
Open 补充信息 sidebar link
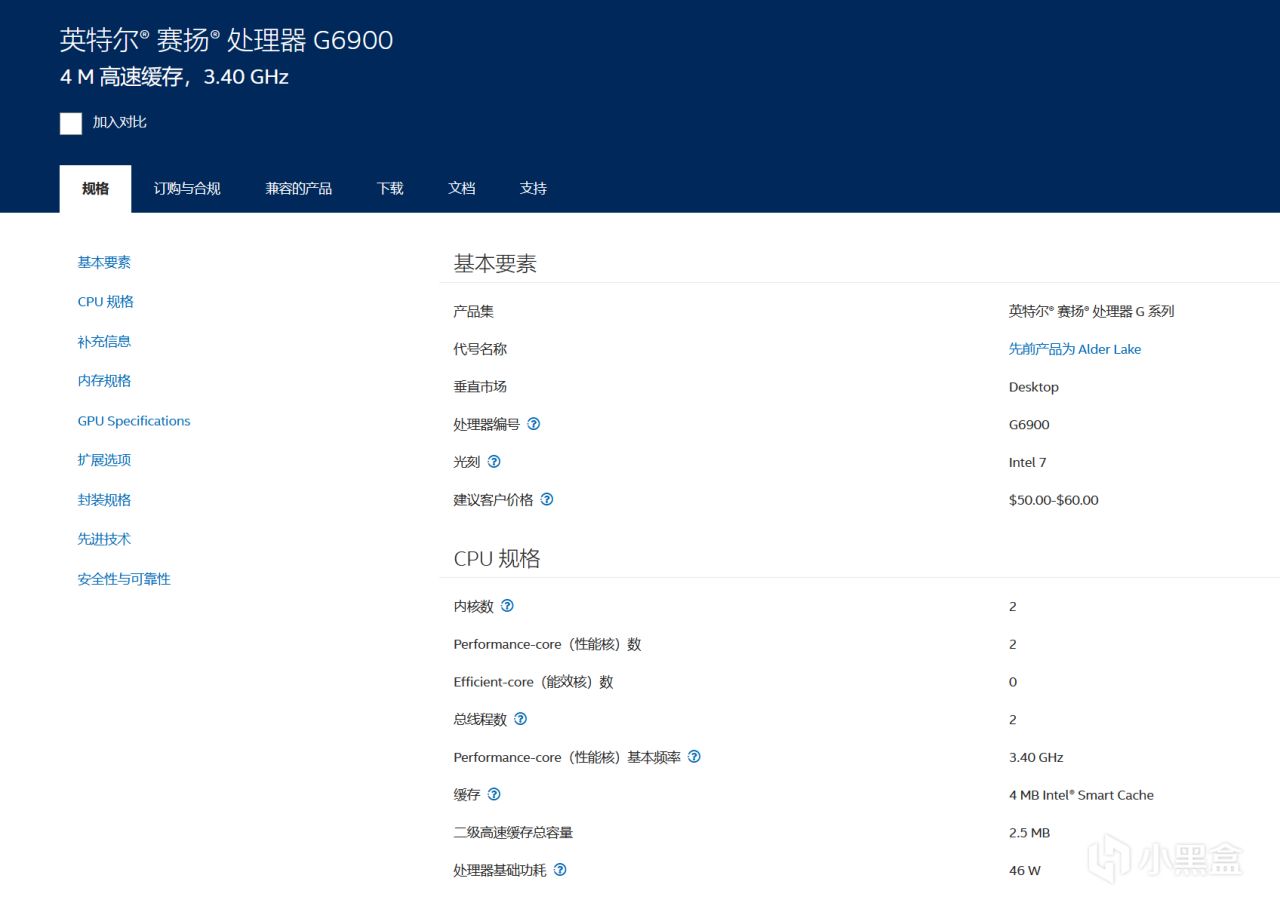(104, 341)
